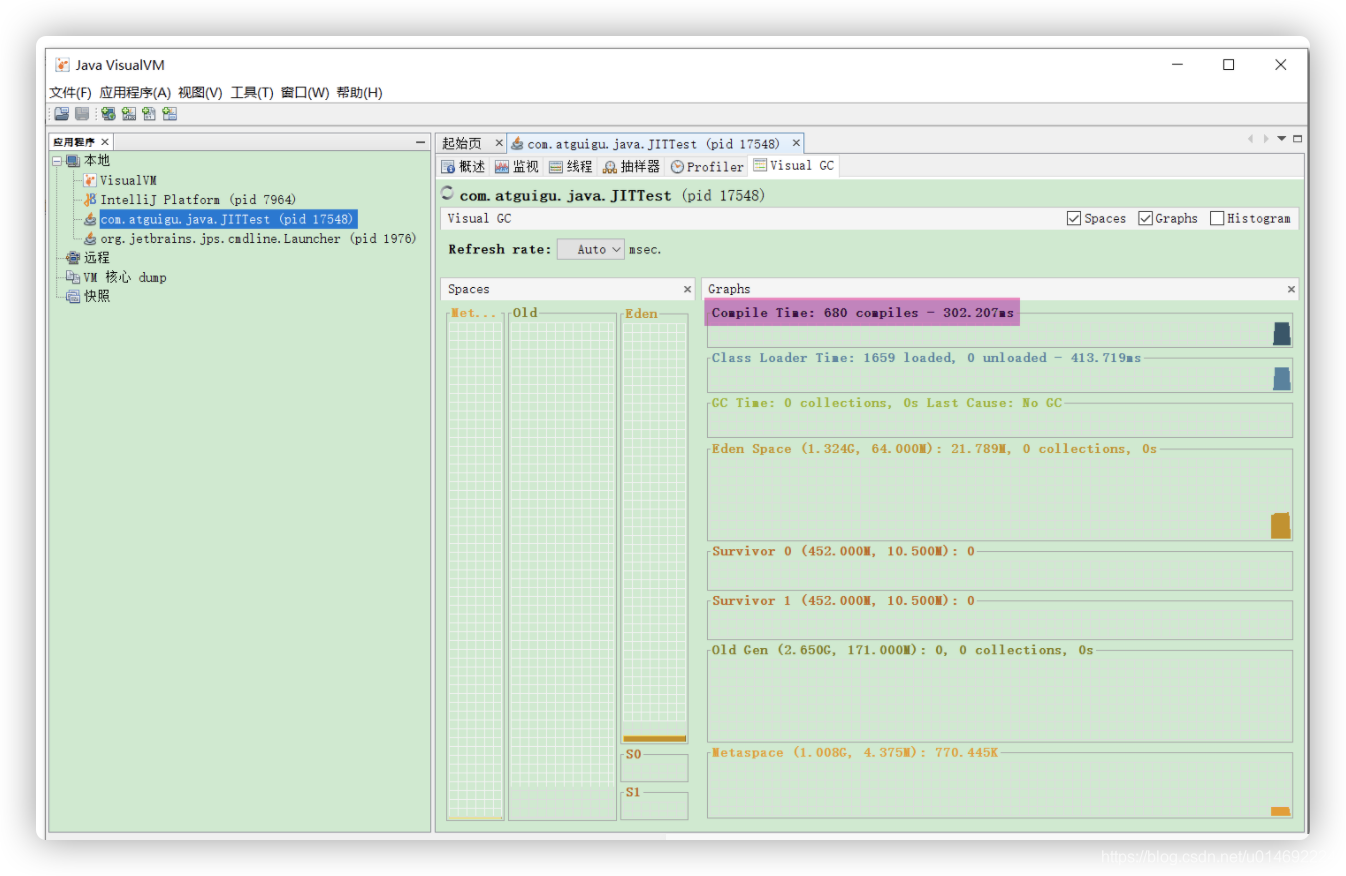Select the Visual GC subtab
This screenshot has height=876, width=1346.
tap(794, 166)
